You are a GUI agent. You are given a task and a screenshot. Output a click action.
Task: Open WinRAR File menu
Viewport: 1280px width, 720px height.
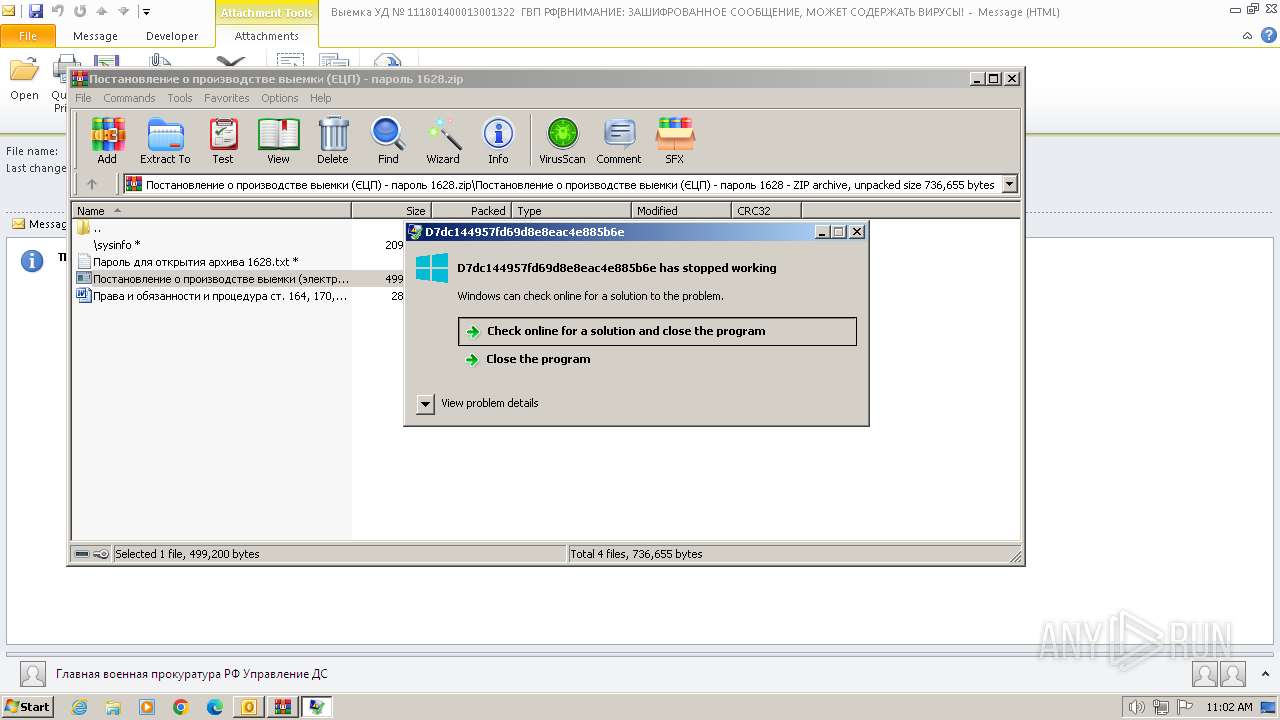click(x=83, y=98)
